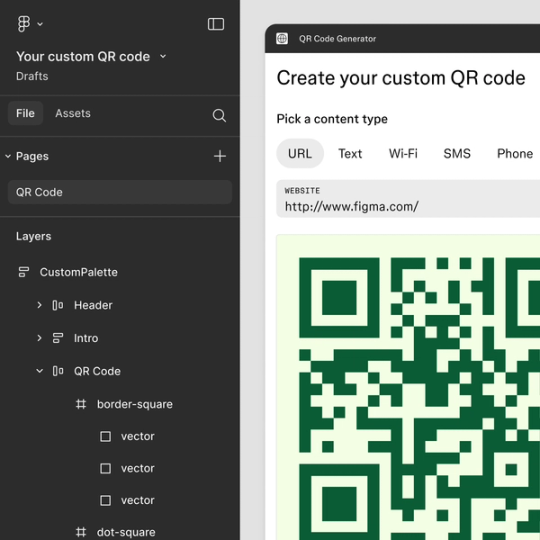Open the Figma menu dropdown arrow

pyautogui.click(x=40, y=24)
